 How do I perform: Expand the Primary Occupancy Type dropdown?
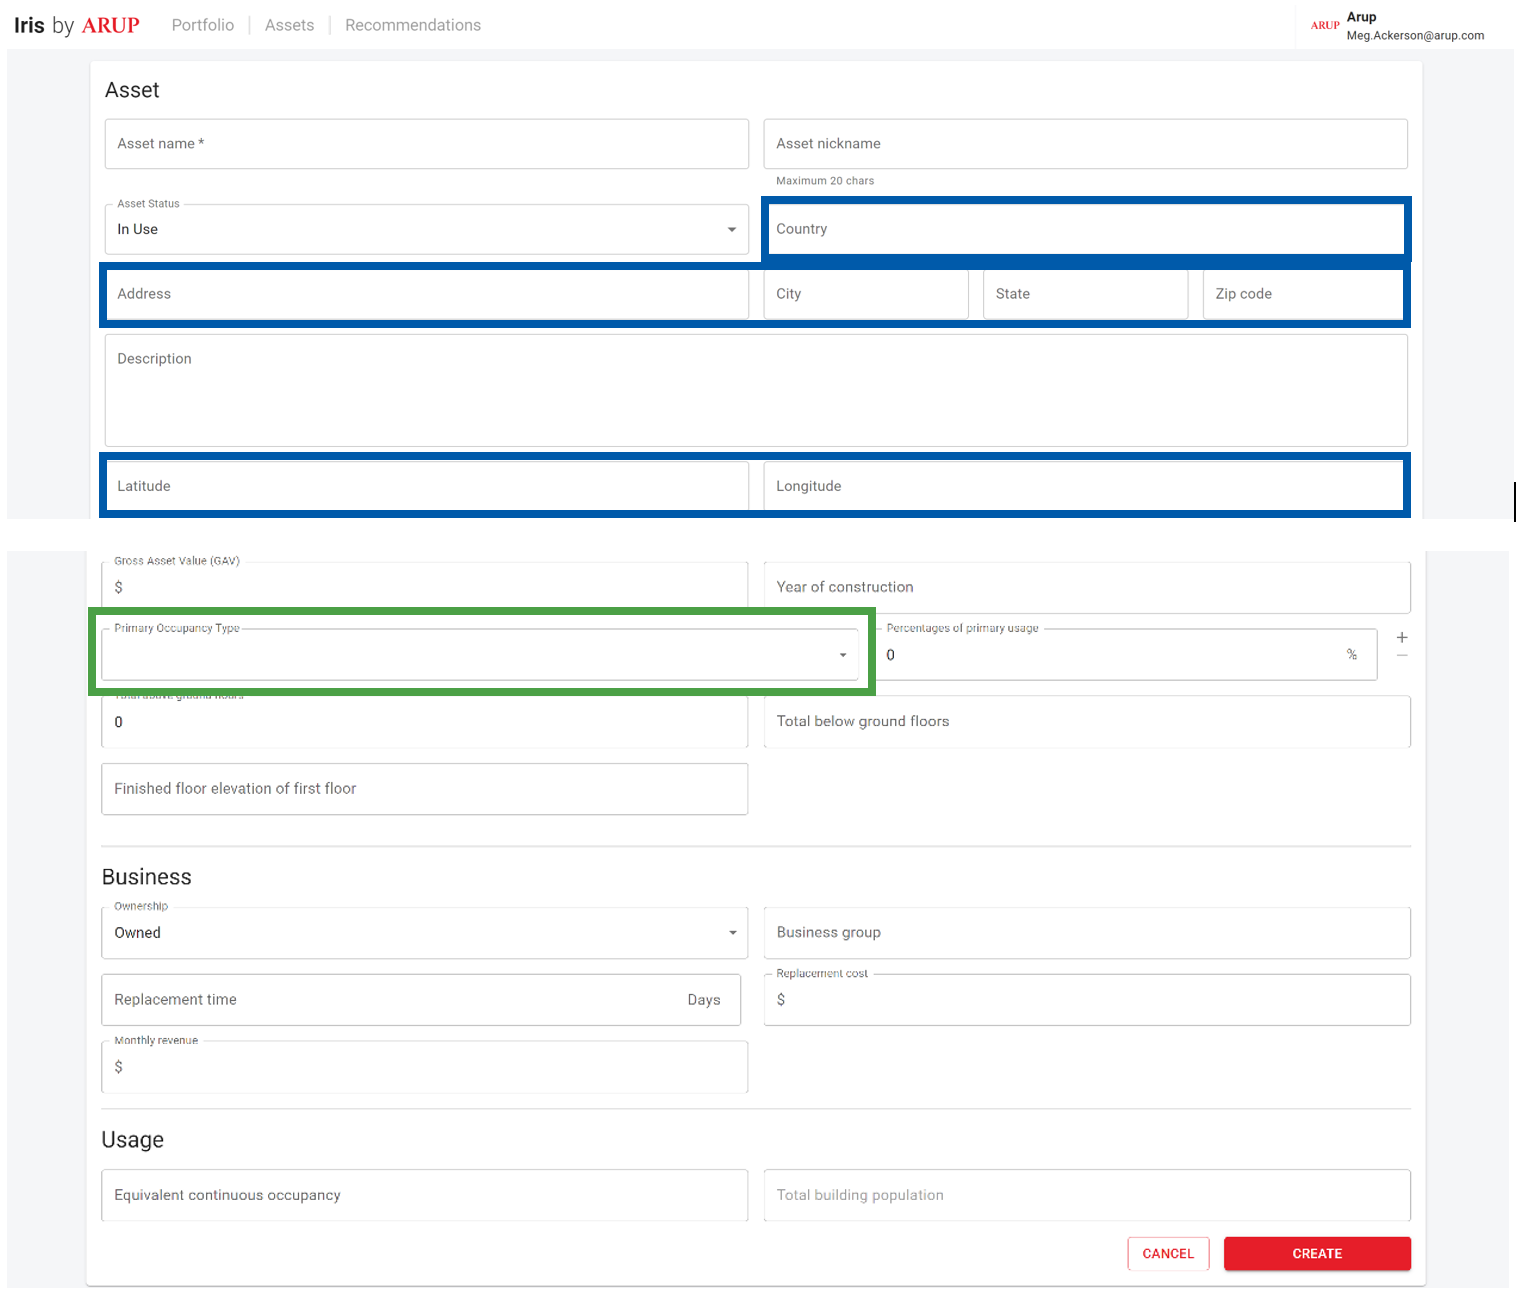pyautogui.click(x=479, y=655)
